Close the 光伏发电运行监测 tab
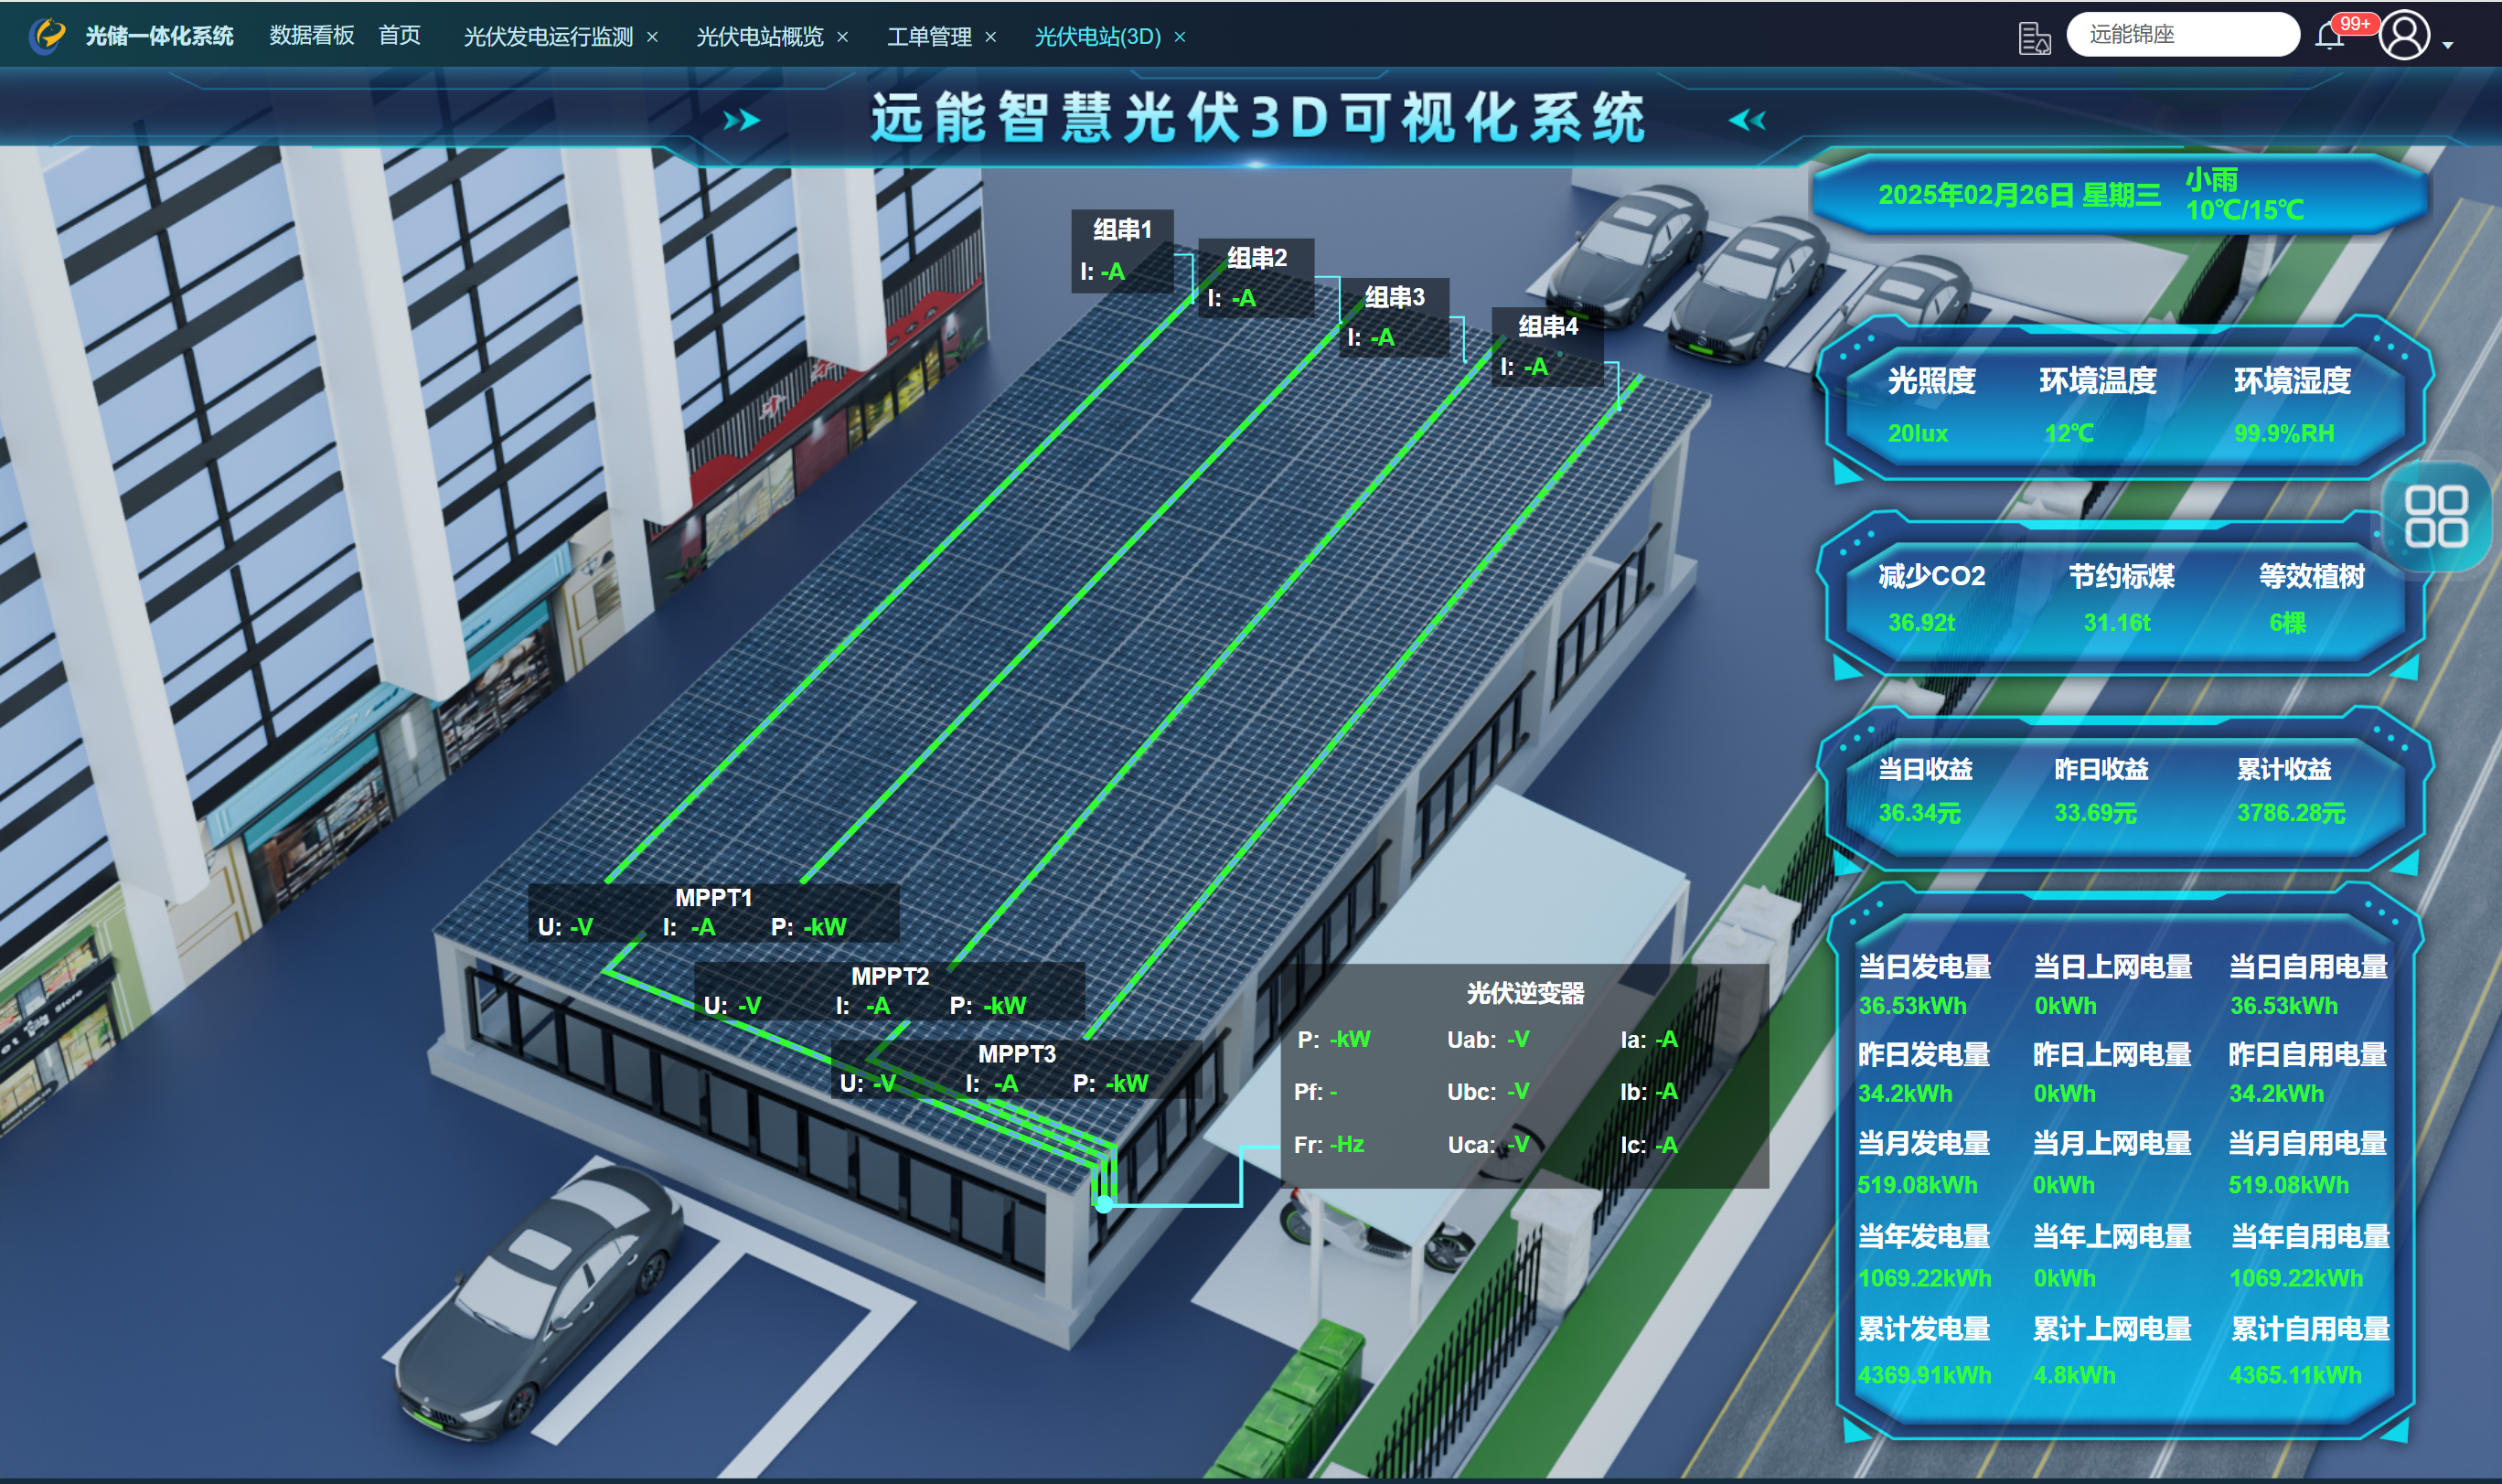This screenshot has height=1484, width=2502. point(652,37)
